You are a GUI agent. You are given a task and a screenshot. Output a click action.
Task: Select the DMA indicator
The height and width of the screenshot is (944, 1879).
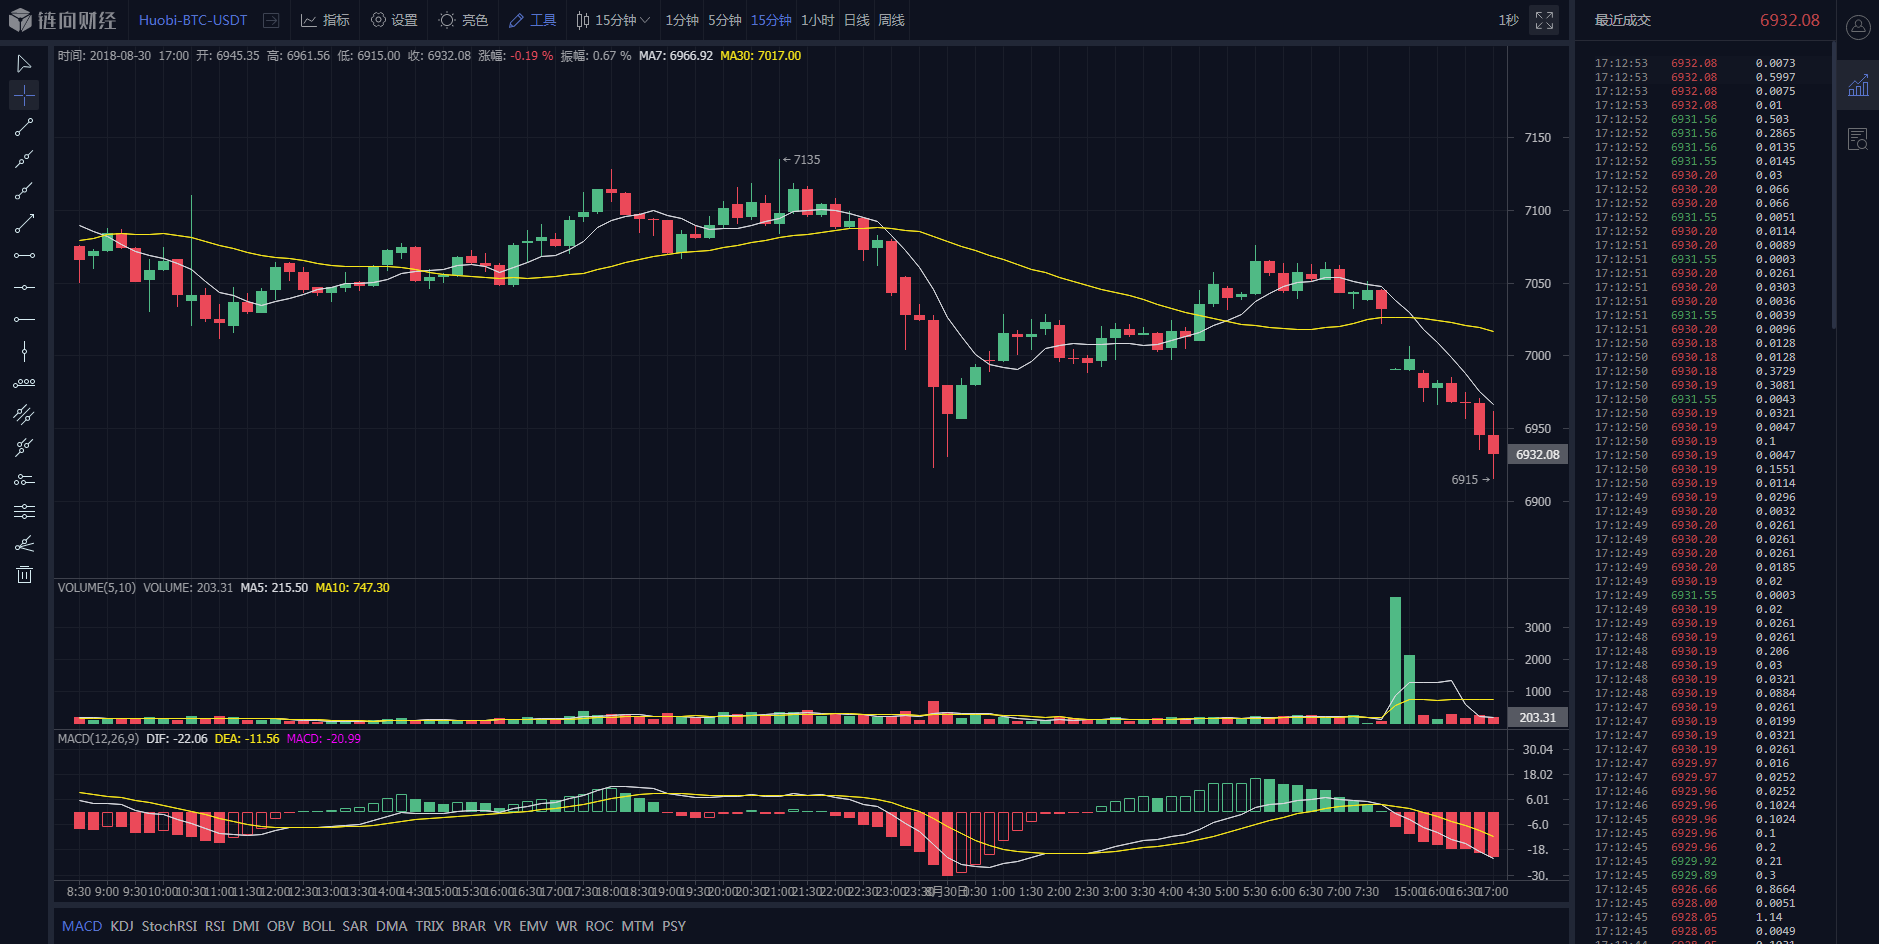pyautogui.click(x=392, y=926)
